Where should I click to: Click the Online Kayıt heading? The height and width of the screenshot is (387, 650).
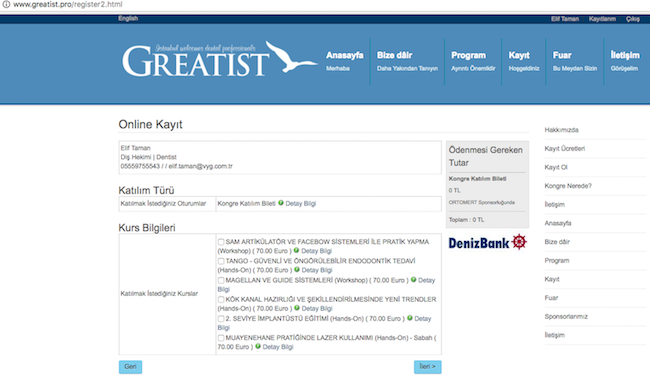pos(150,124)
